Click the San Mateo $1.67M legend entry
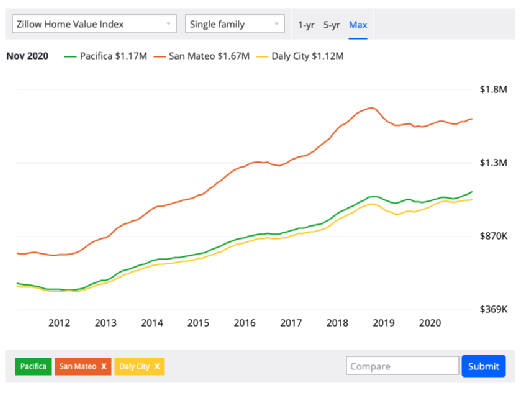Image resolution: width=529 pixels, height=393 pixels. tap(202, 56)
